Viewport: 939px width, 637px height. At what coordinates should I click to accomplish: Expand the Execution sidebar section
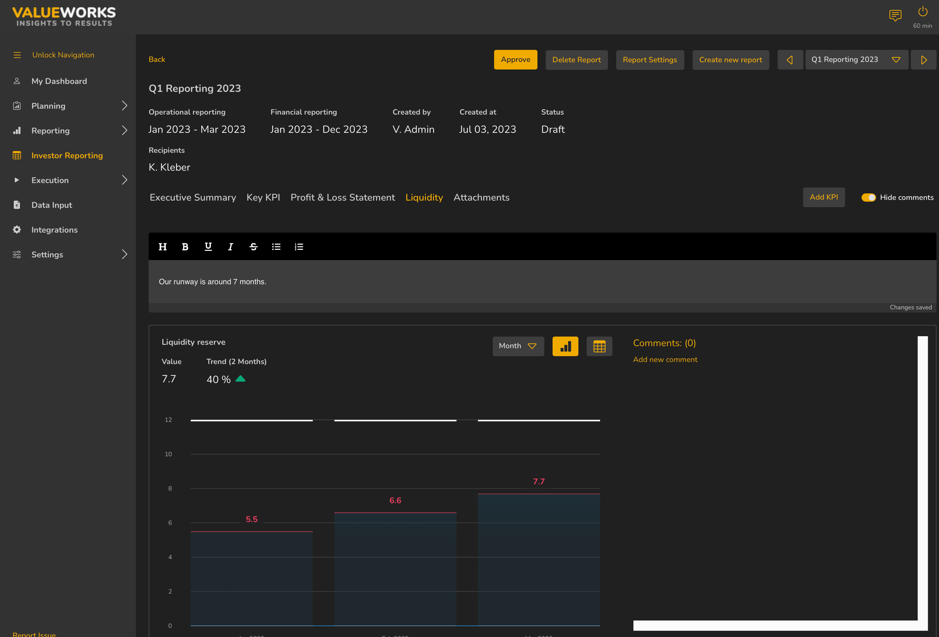tap(124, 180)
